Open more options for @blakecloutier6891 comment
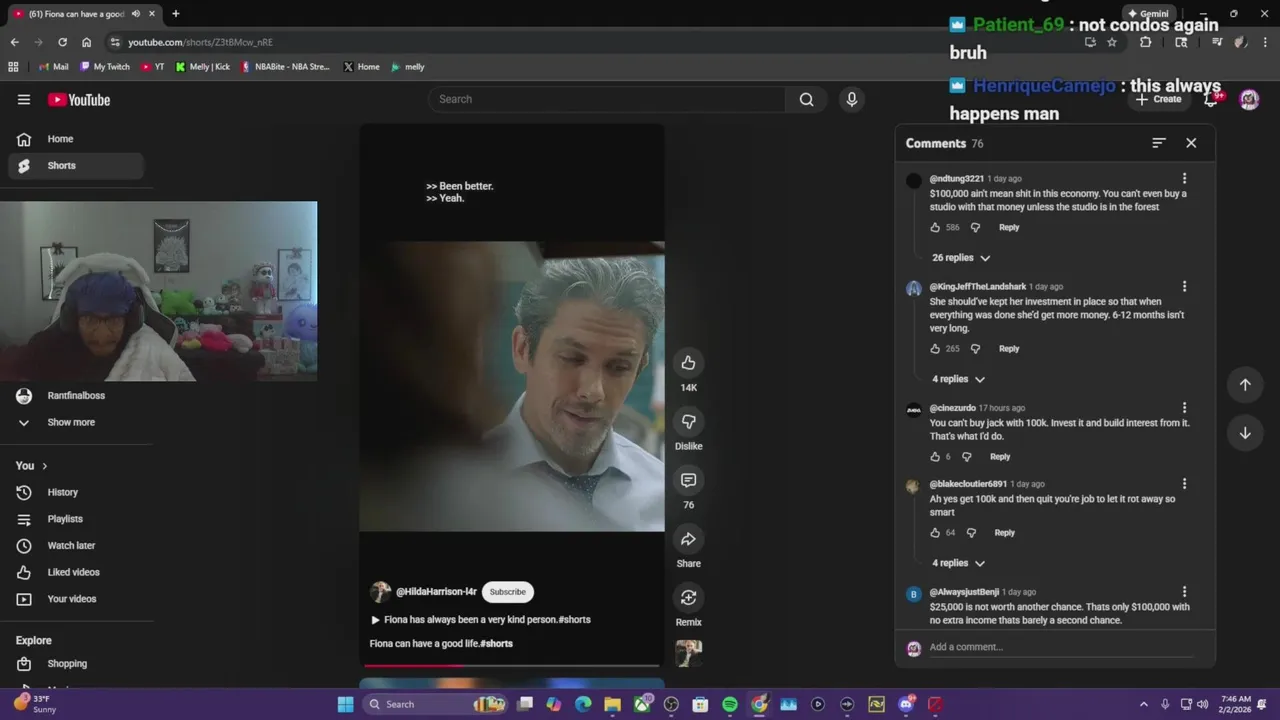The image size is (1280, 720). pyautogui.click(x=1184, y=484)
